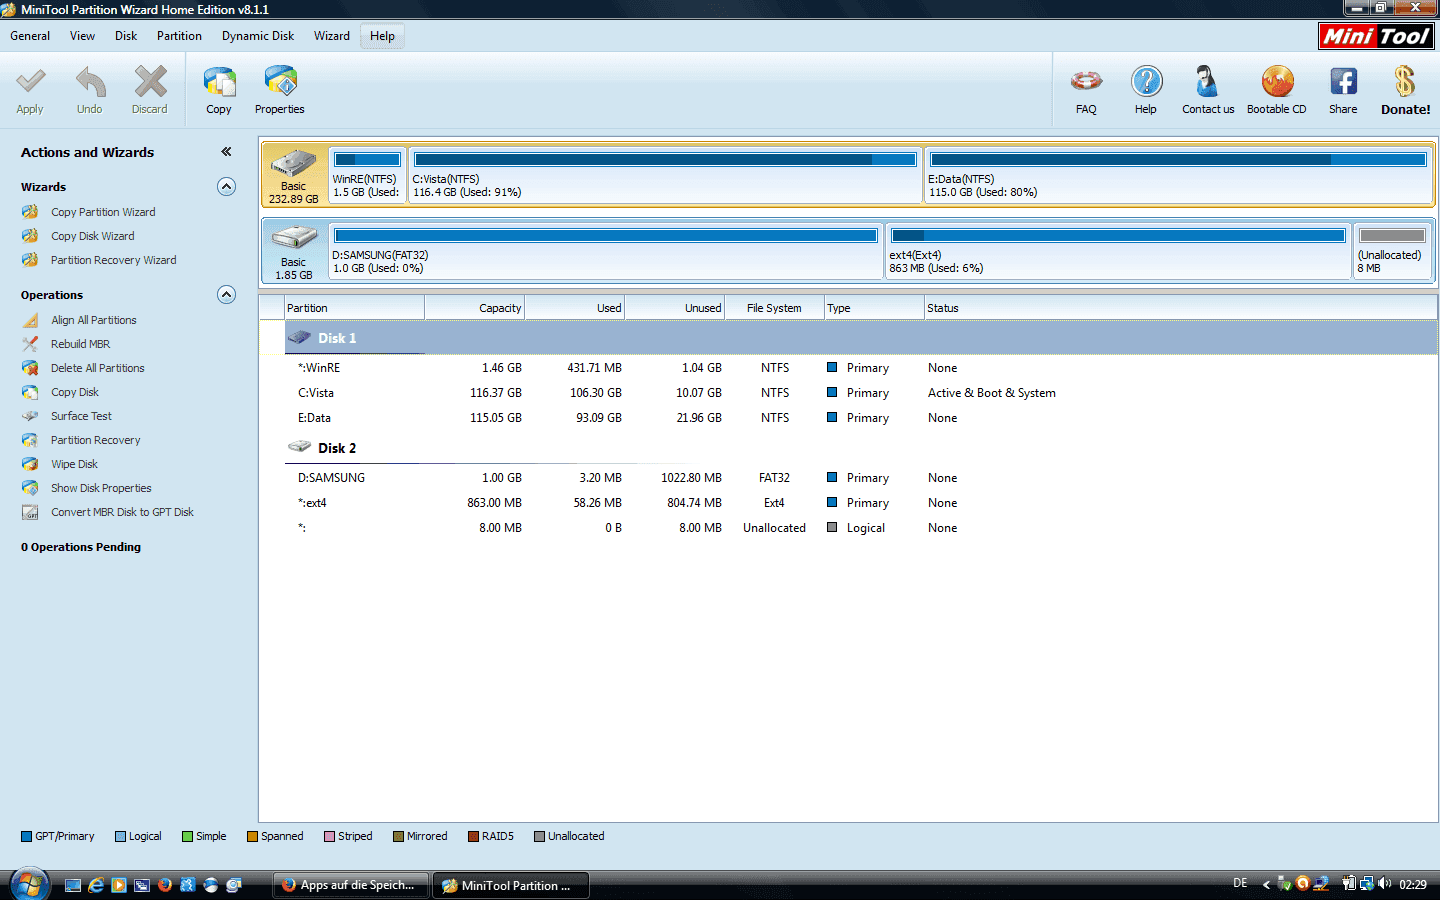1440x900 pixels.
Task: Launch Internet Explorer from quick launch
Action: [x=96, y=885]
